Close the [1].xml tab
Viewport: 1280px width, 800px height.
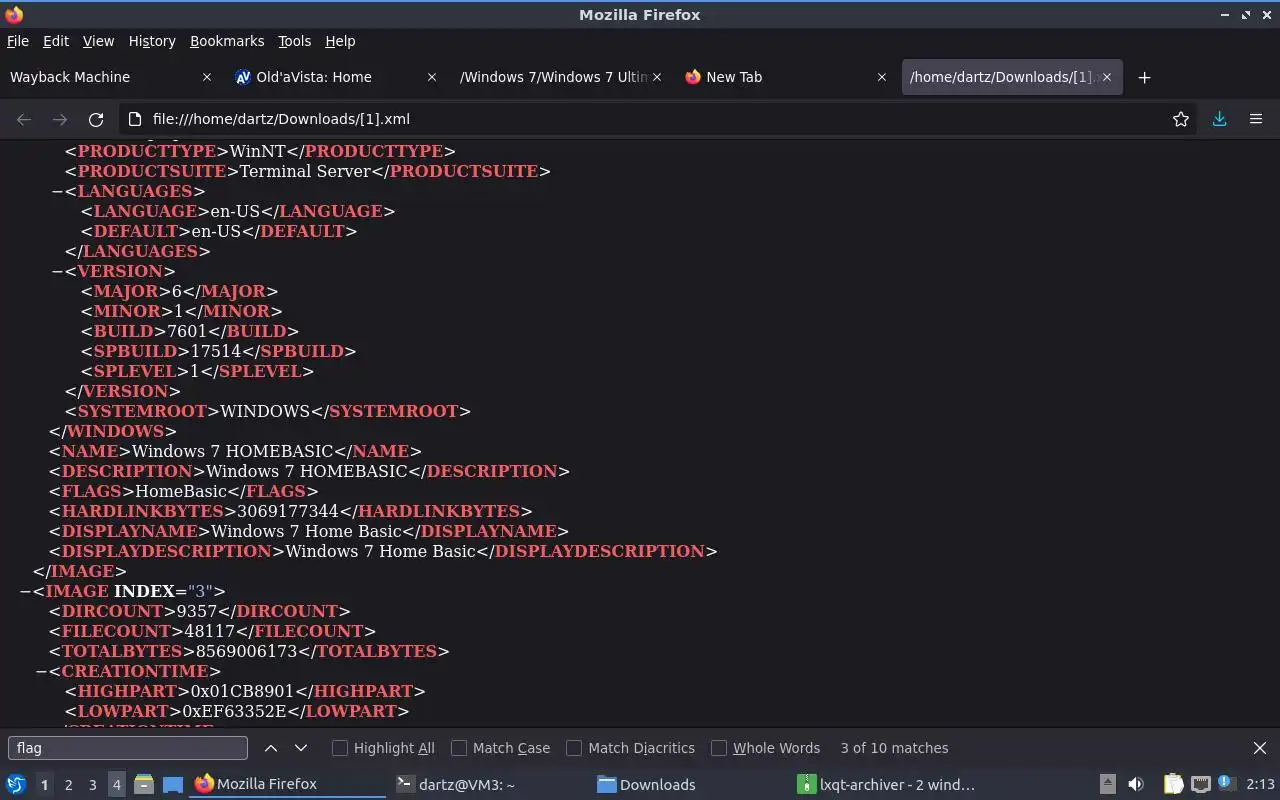point(1107,77)
